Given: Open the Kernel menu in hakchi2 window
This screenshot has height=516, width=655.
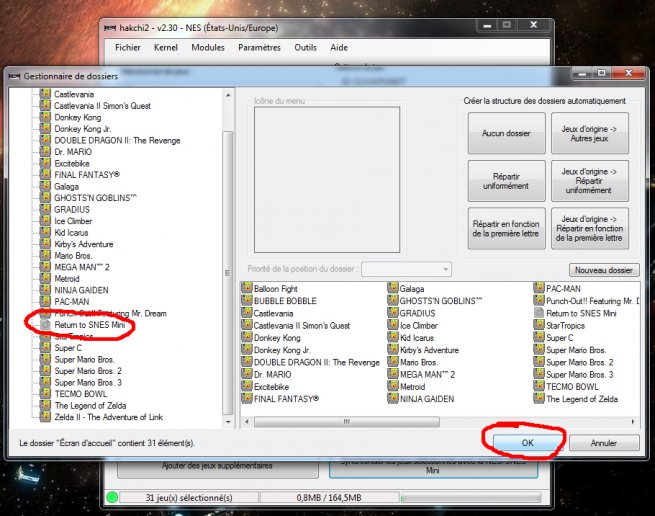Looking at the screenshot, I should pyautogui.click(x=165, y=48).
